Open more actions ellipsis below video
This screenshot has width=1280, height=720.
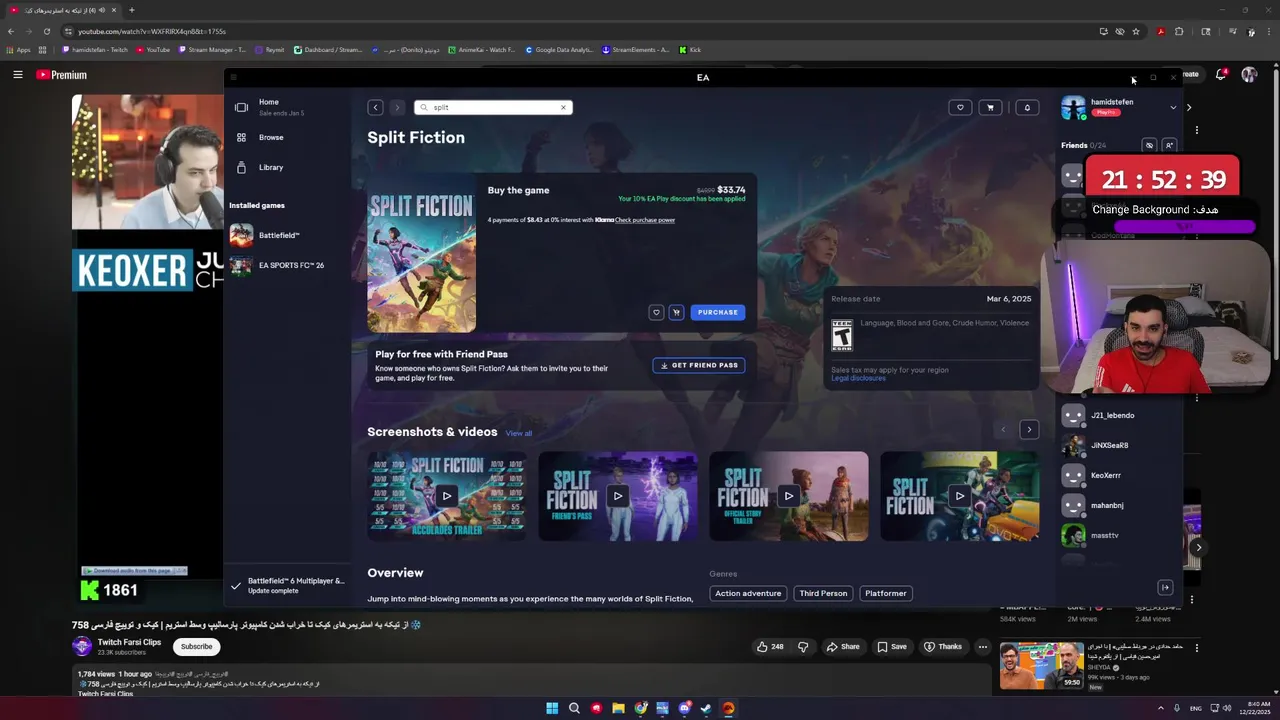tap(983, 647)
